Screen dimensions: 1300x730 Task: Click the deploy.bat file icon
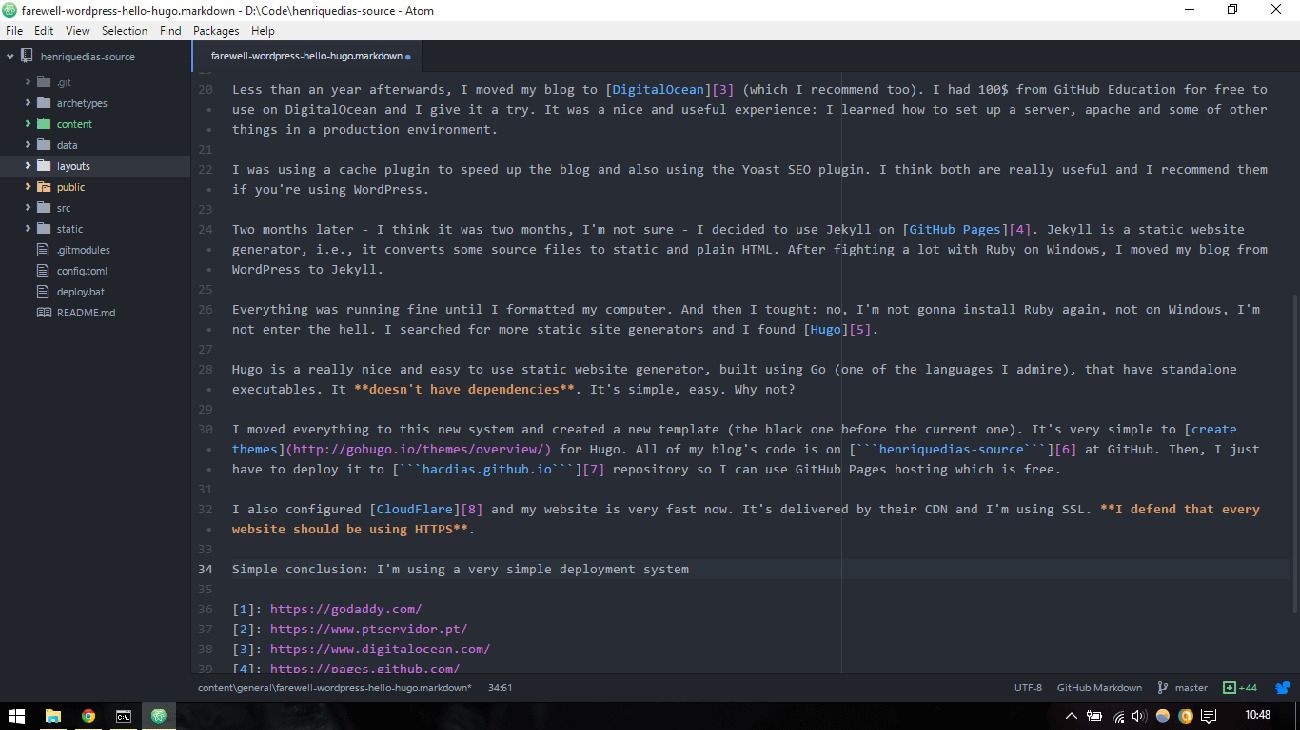click(43, 292)
